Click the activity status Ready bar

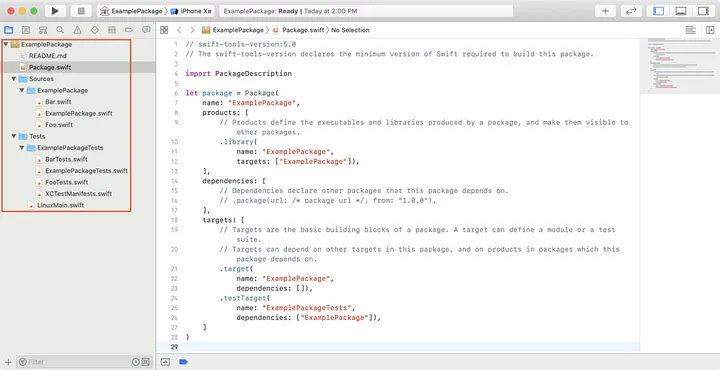point(366,11)
